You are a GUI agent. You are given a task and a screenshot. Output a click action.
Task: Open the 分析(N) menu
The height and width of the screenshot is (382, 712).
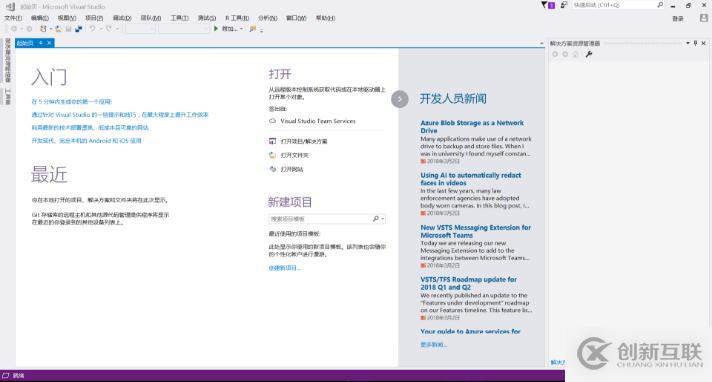[267, 18]
